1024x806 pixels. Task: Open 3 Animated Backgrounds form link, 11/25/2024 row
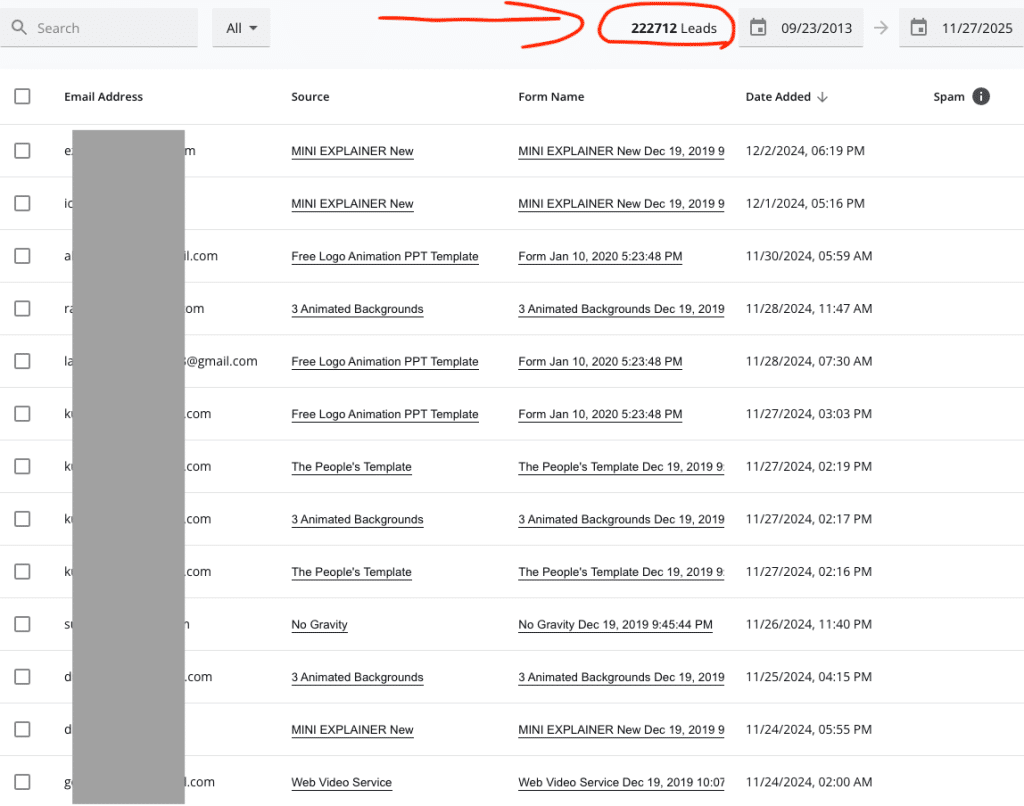(x=621, y=677)
